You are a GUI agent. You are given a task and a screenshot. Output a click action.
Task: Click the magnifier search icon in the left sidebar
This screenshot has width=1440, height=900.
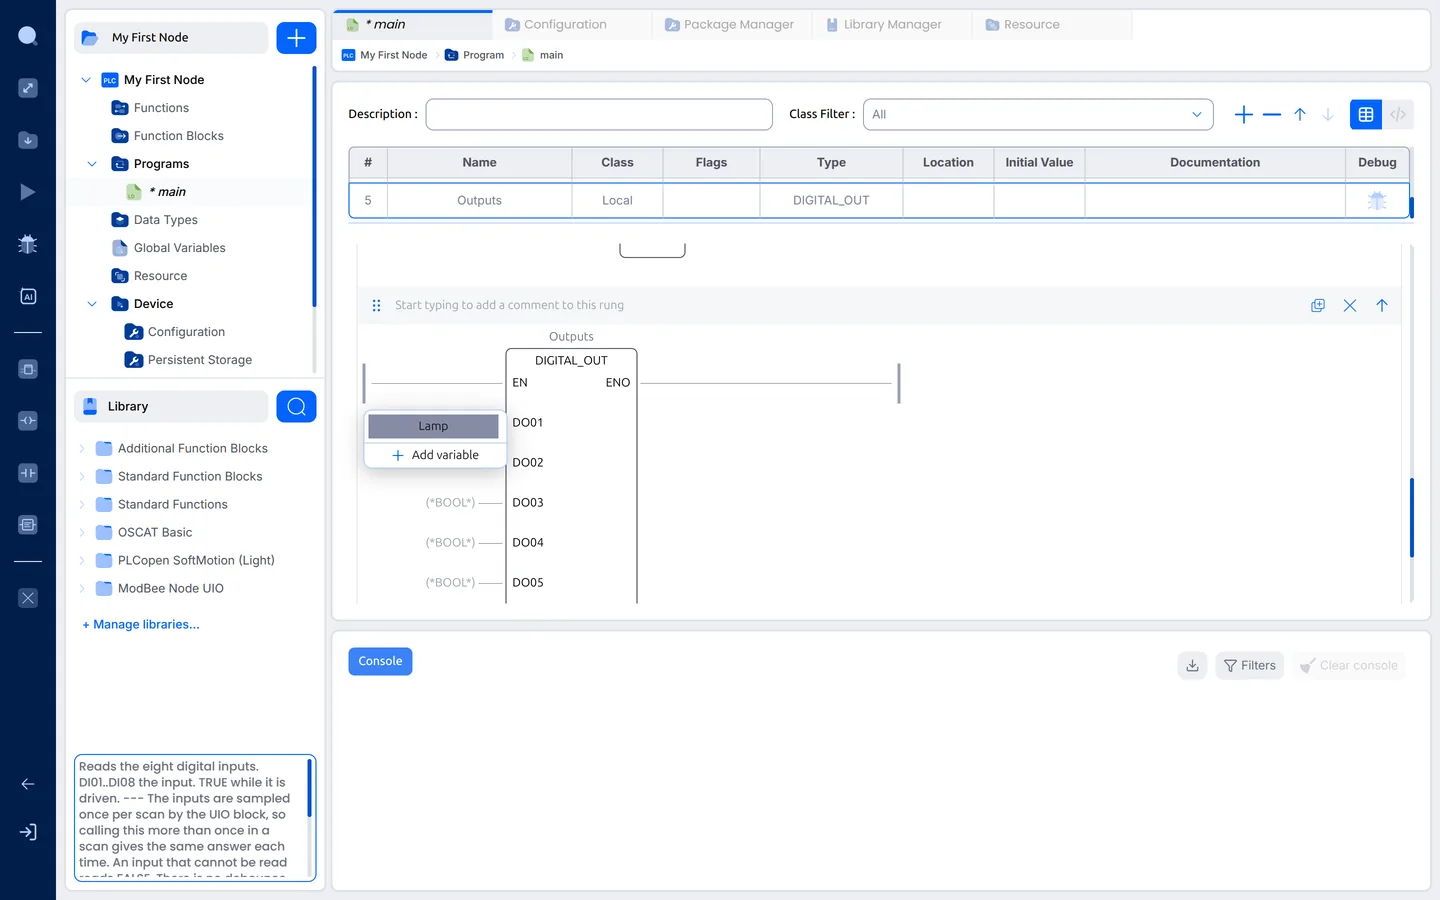tap(28, 37)
